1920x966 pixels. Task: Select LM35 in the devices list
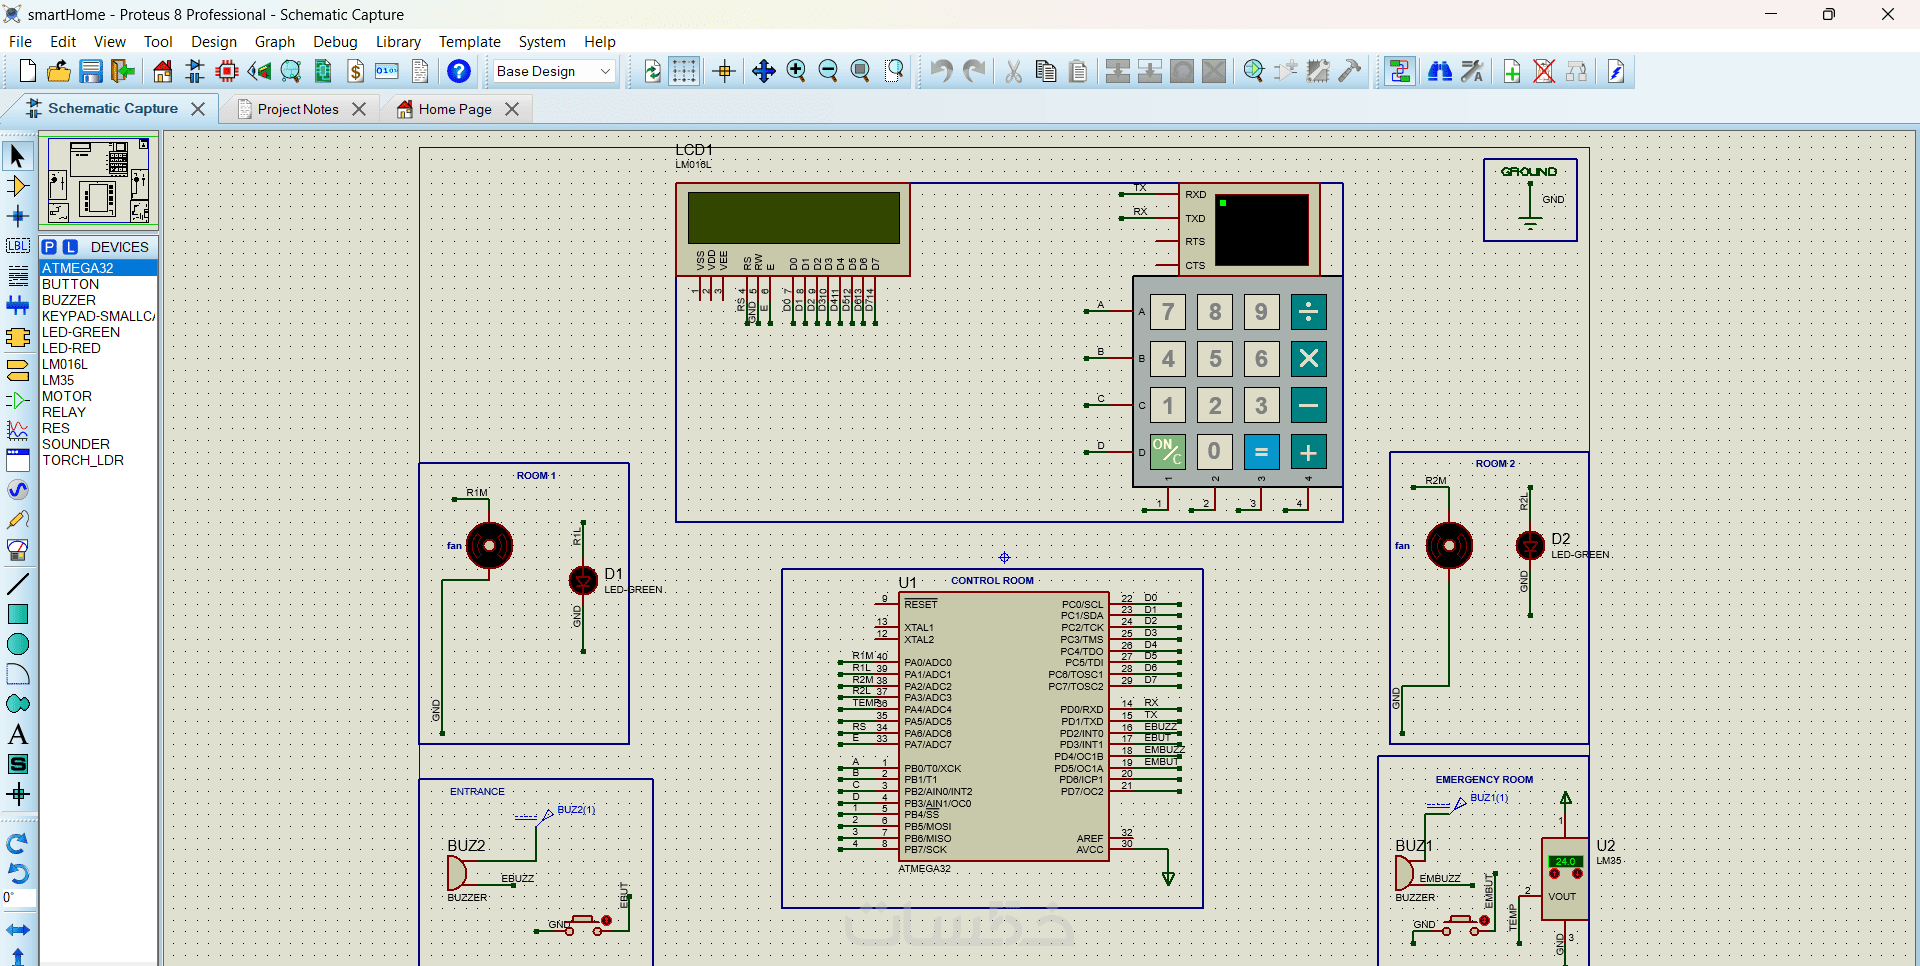point(58,380)
